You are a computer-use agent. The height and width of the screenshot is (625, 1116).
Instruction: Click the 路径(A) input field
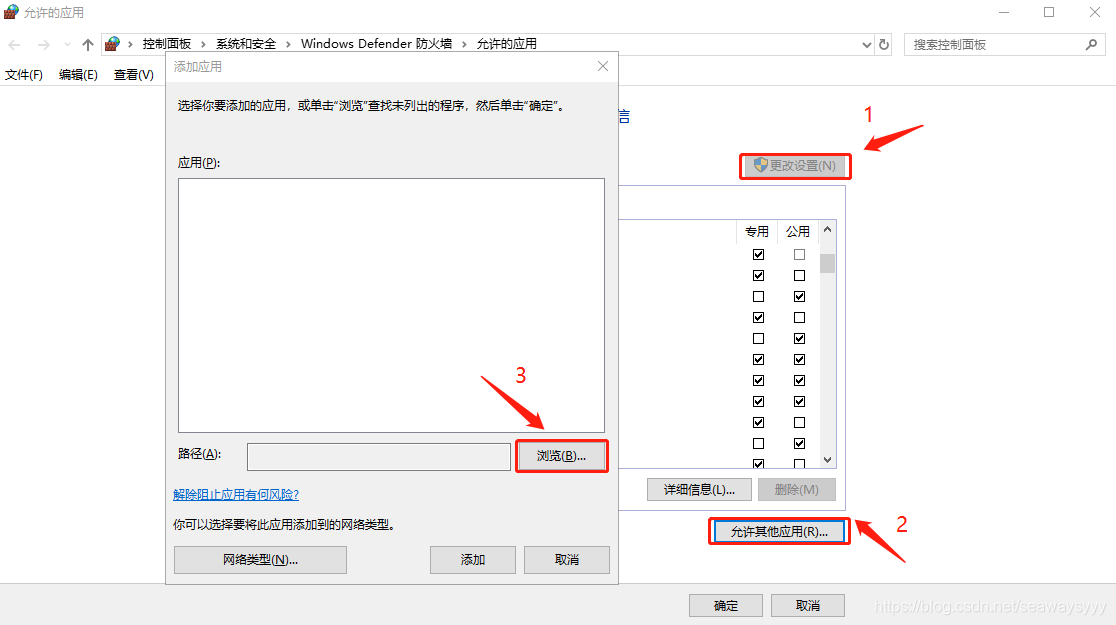click(379, 456)
